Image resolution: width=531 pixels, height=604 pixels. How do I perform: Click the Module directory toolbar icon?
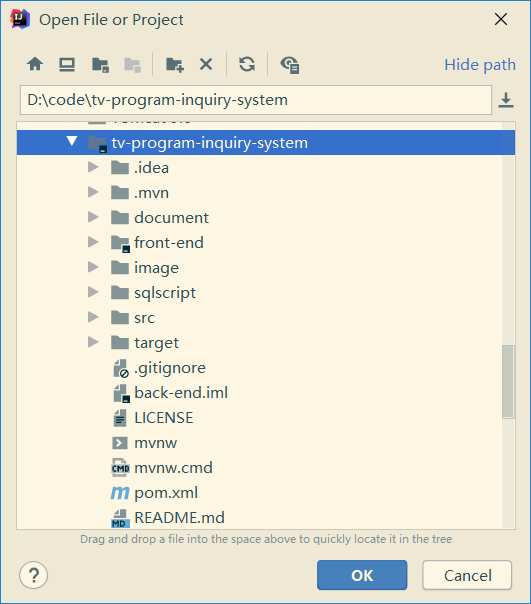[132, 65]
